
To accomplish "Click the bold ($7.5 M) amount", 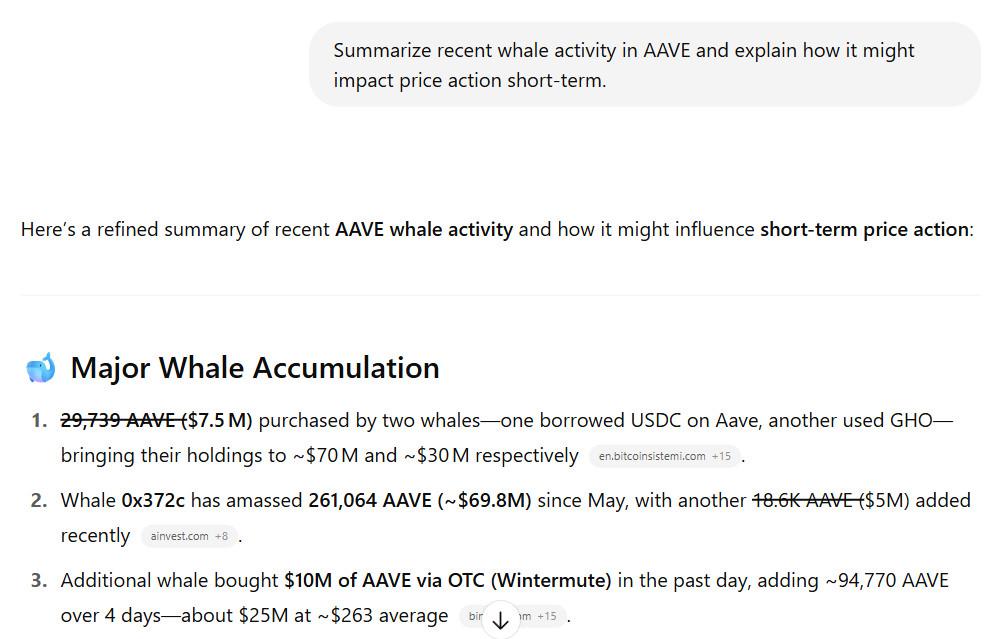I will tap(218, 420).
